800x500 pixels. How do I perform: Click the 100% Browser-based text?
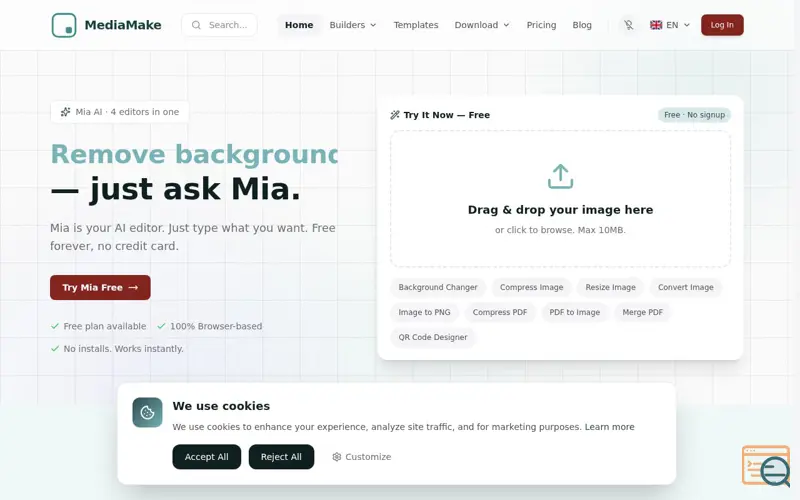click(x=216, y=326)
